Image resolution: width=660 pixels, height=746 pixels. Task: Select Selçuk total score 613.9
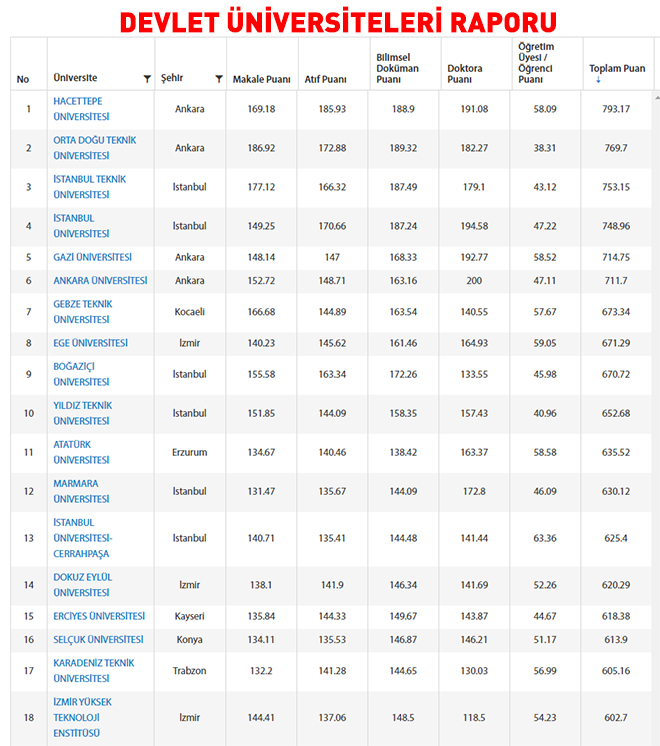[x=616, y=639]
